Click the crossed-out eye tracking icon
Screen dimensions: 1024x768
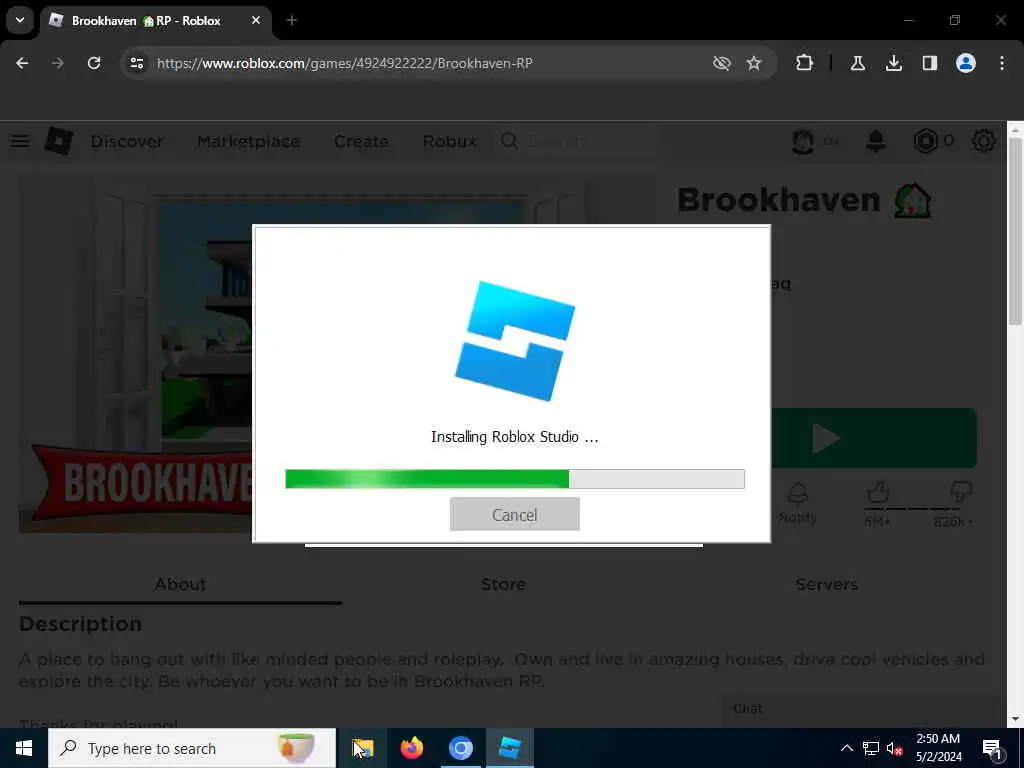[721, 63]
